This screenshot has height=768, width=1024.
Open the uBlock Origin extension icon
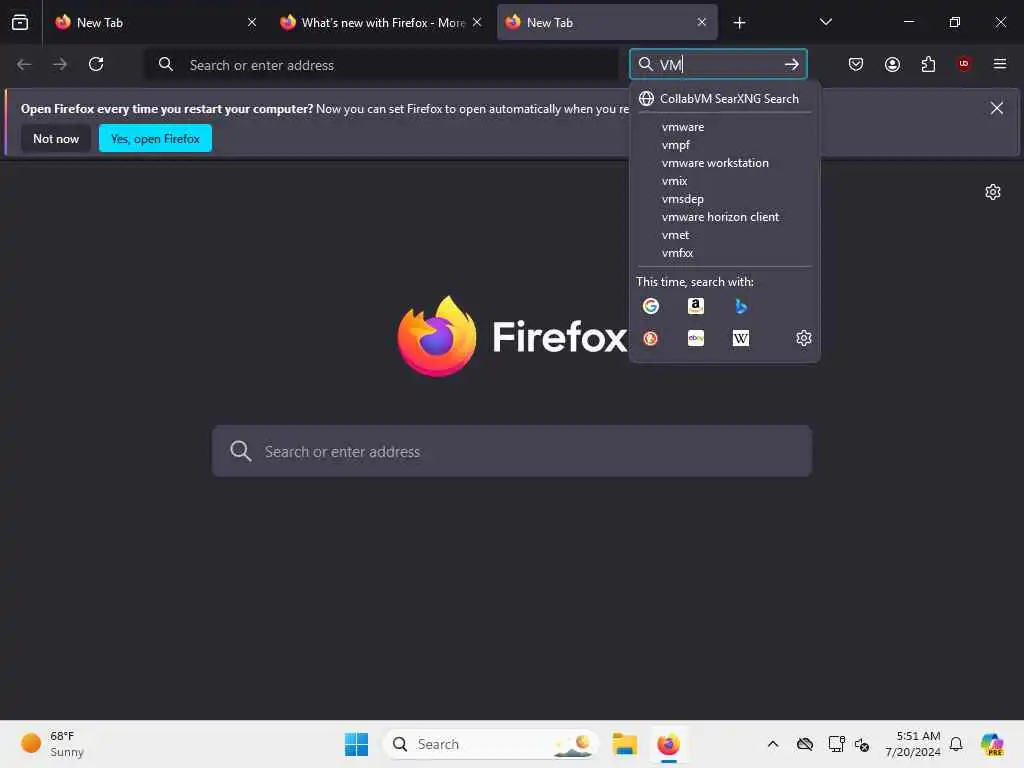click(x=963, y=64)
